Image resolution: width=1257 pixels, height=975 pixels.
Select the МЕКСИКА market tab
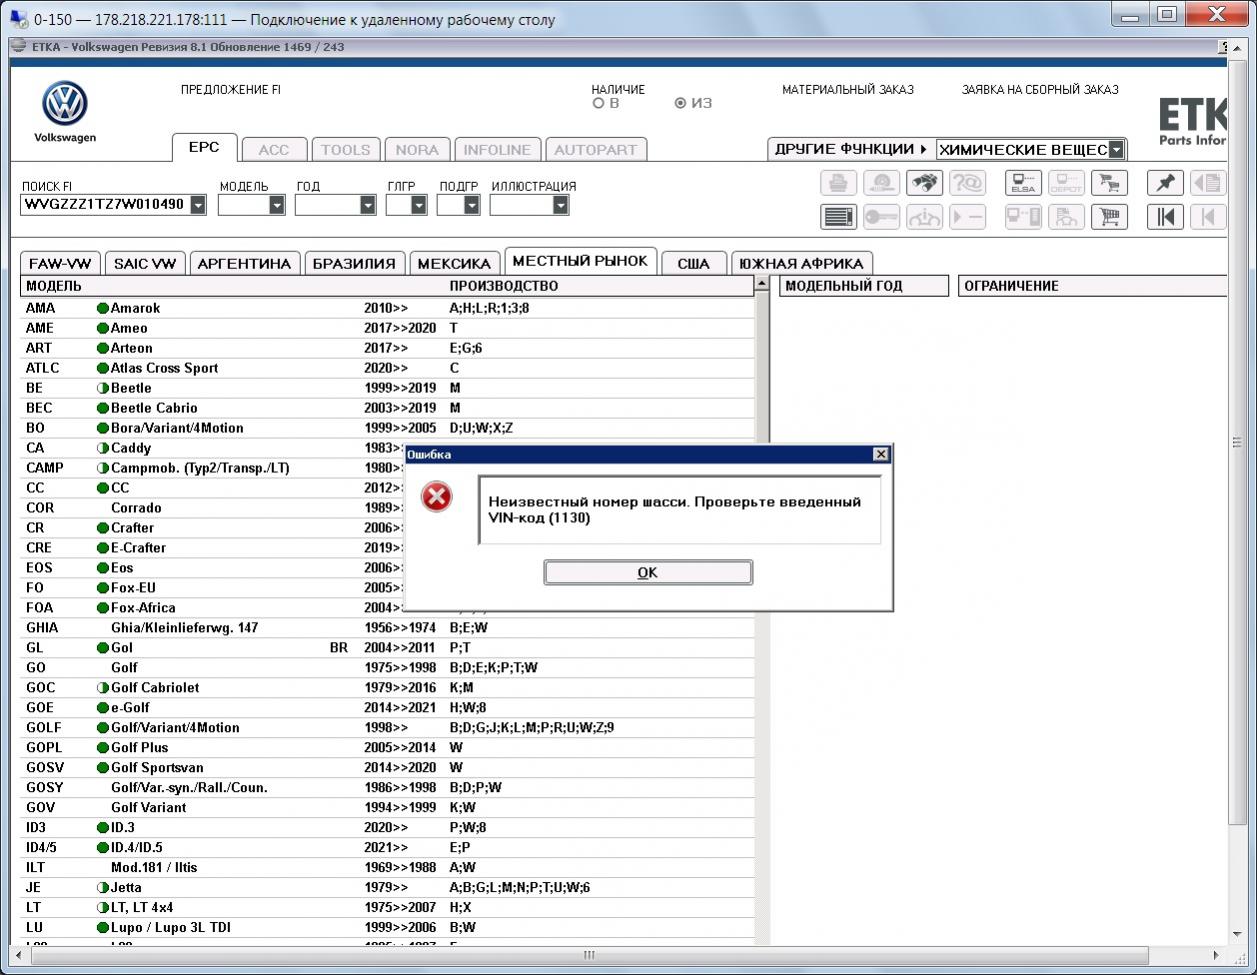pyautogui.click(x=454, y=264)
